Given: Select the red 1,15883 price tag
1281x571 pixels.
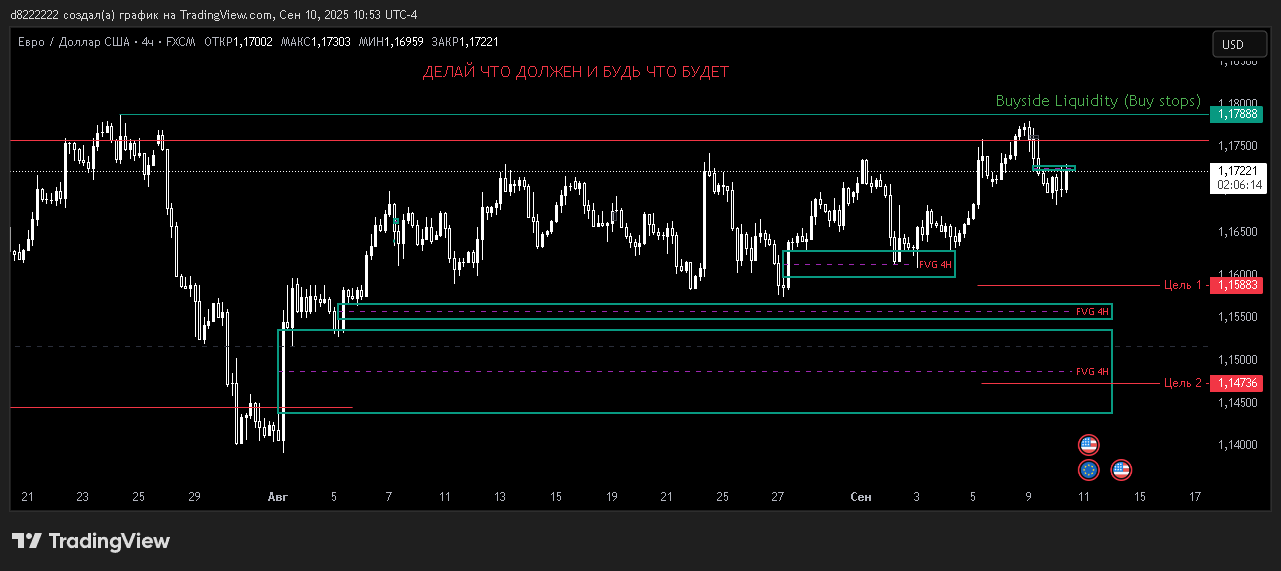Looking at the screenshot, I should click(1237, 285).
